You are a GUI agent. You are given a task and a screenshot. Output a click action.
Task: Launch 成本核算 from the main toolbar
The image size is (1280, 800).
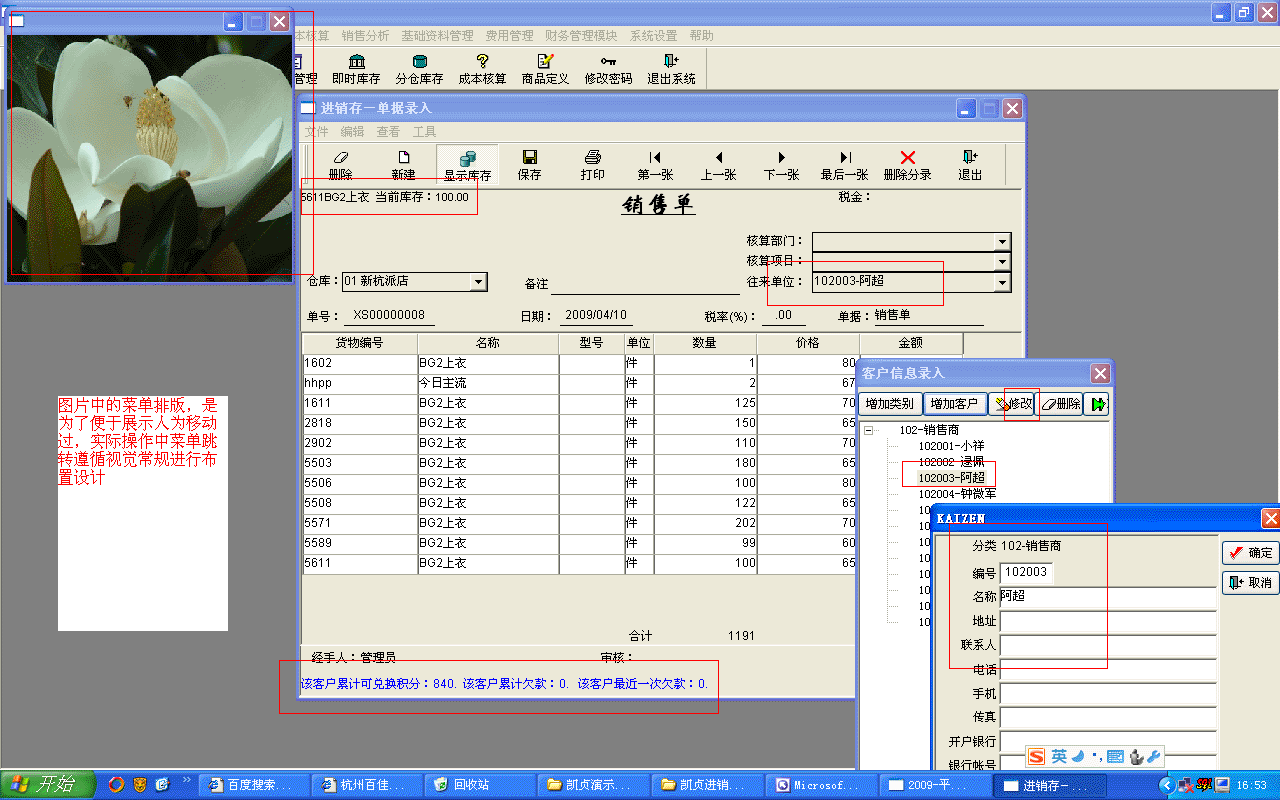pyautogui.click(x=482, y=69)
